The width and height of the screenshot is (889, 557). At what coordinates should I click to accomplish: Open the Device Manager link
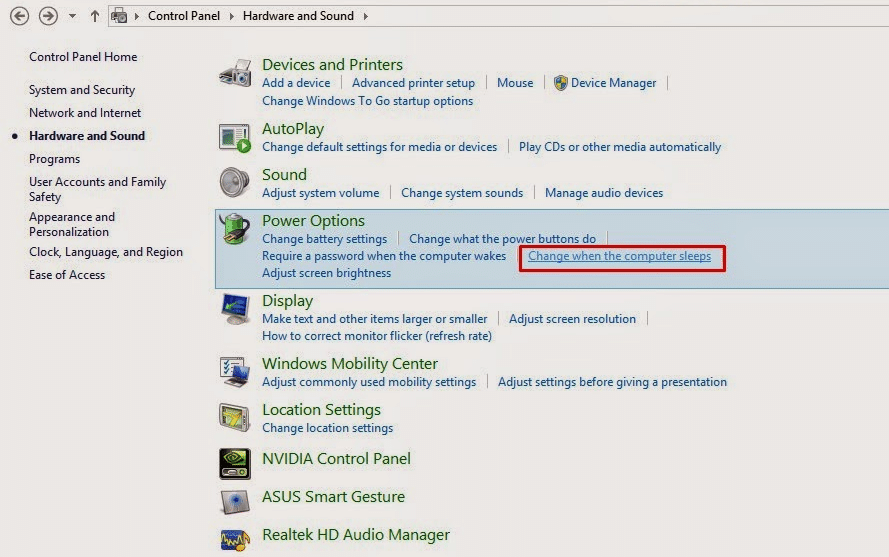tap(613, 83)
